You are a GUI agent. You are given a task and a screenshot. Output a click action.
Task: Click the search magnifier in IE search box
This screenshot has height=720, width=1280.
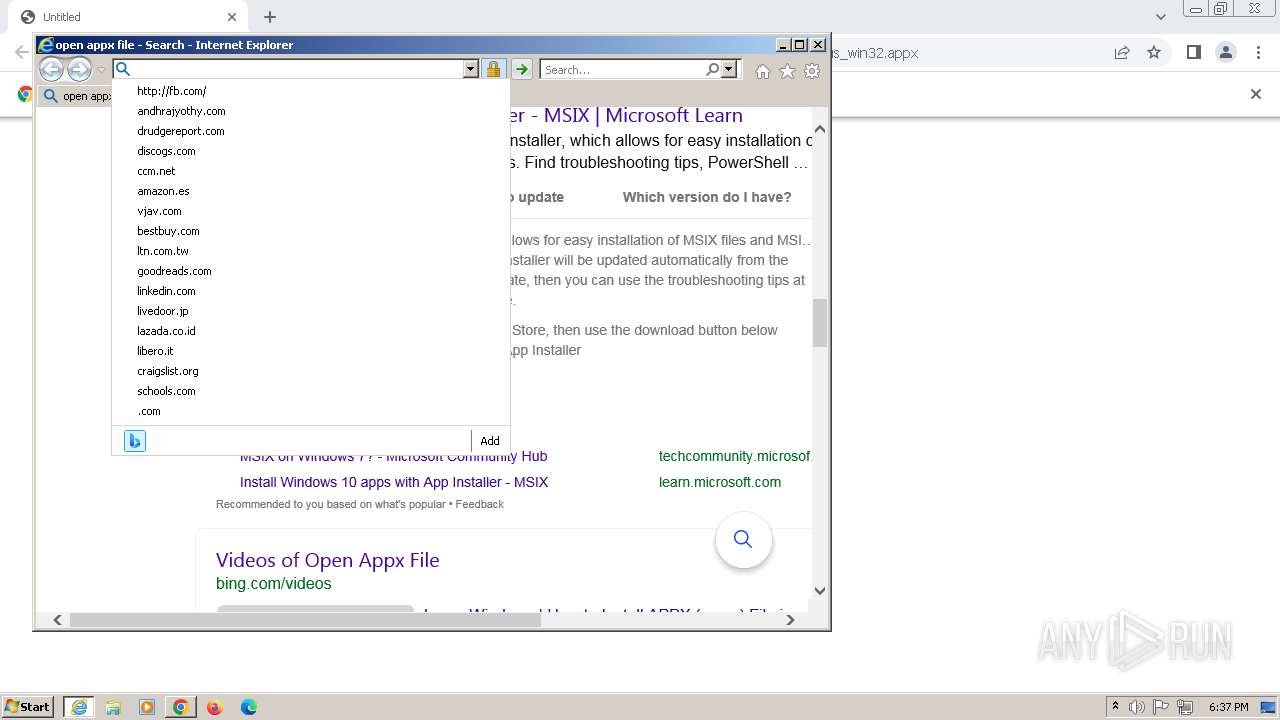[x=712, y=69]
